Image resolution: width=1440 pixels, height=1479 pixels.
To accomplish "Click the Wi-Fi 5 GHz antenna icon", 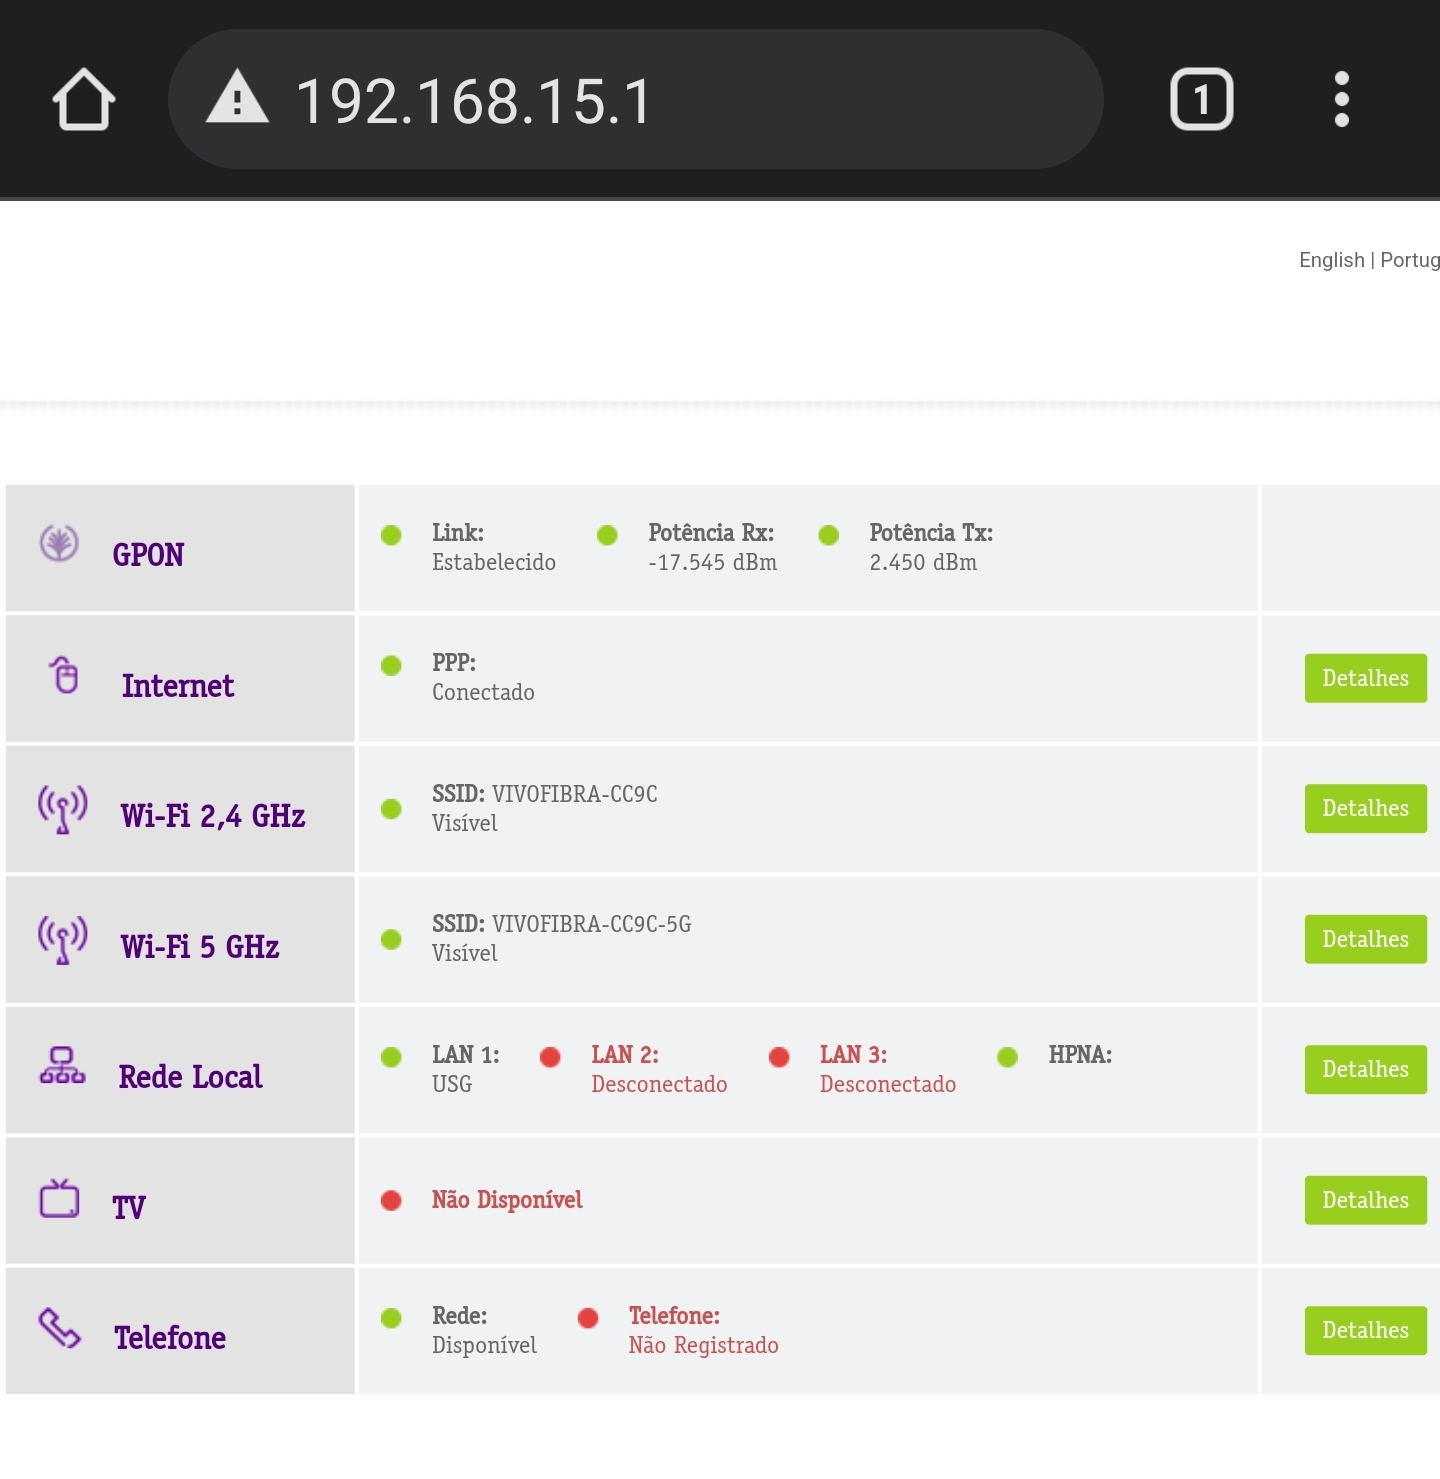I will click(x=62, y=939).
